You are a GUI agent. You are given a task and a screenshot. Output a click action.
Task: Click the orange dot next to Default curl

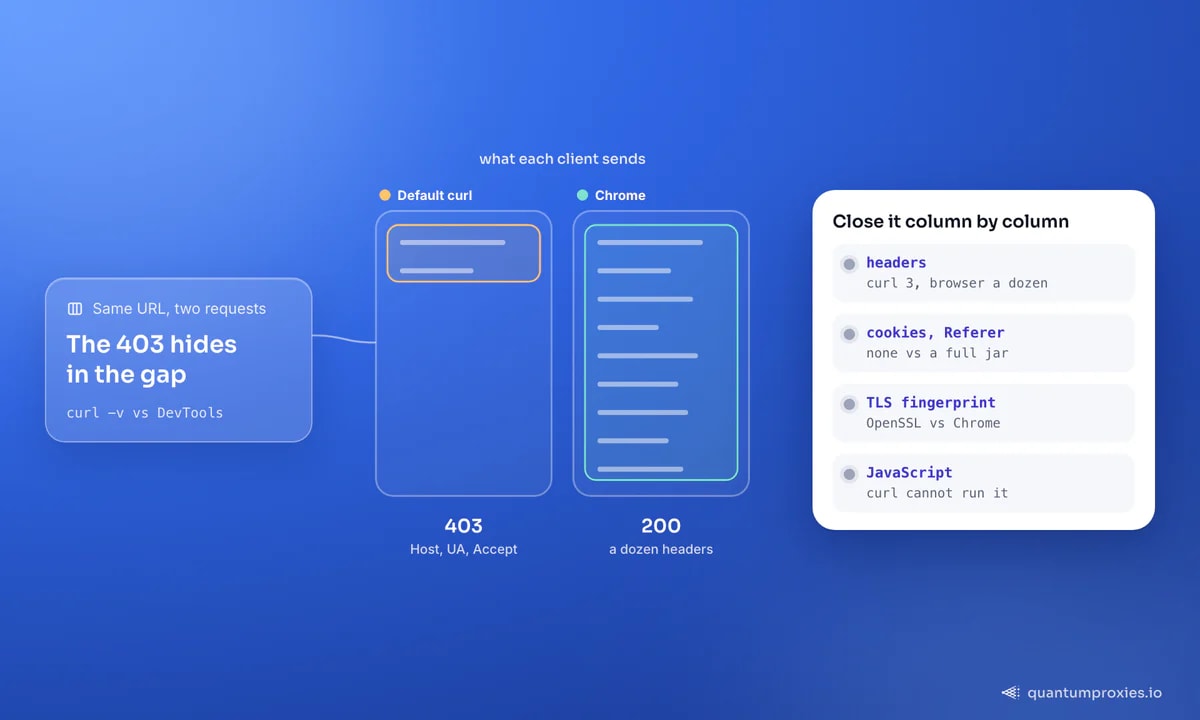point(385,195)
